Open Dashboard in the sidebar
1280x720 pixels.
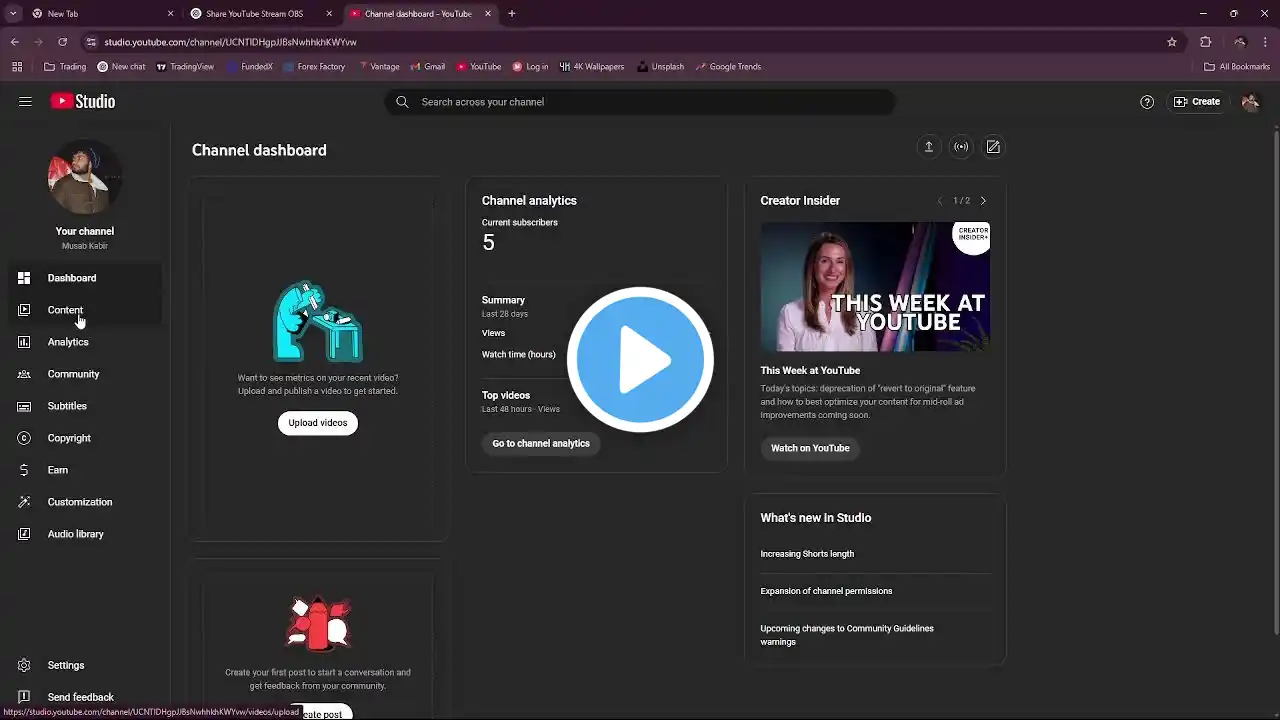click(x=85, y=278)
